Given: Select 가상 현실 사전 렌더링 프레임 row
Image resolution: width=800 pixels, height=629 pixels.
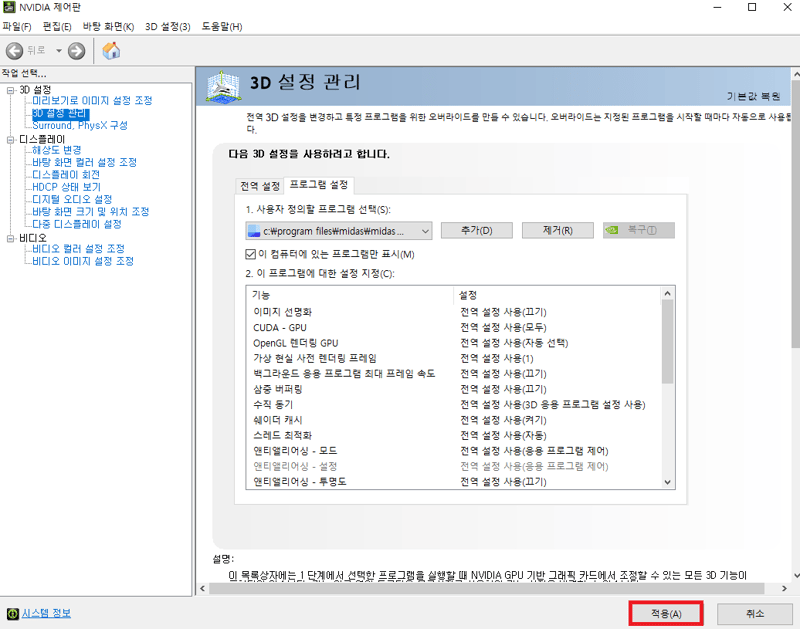Looking at the screenshot, I should click(454, 359).
